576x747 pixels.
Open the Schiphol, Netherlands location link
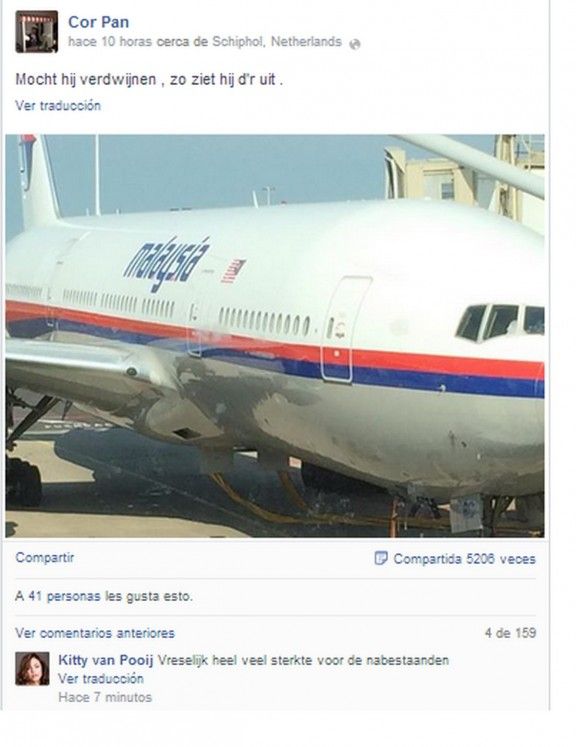pos(277,42)
